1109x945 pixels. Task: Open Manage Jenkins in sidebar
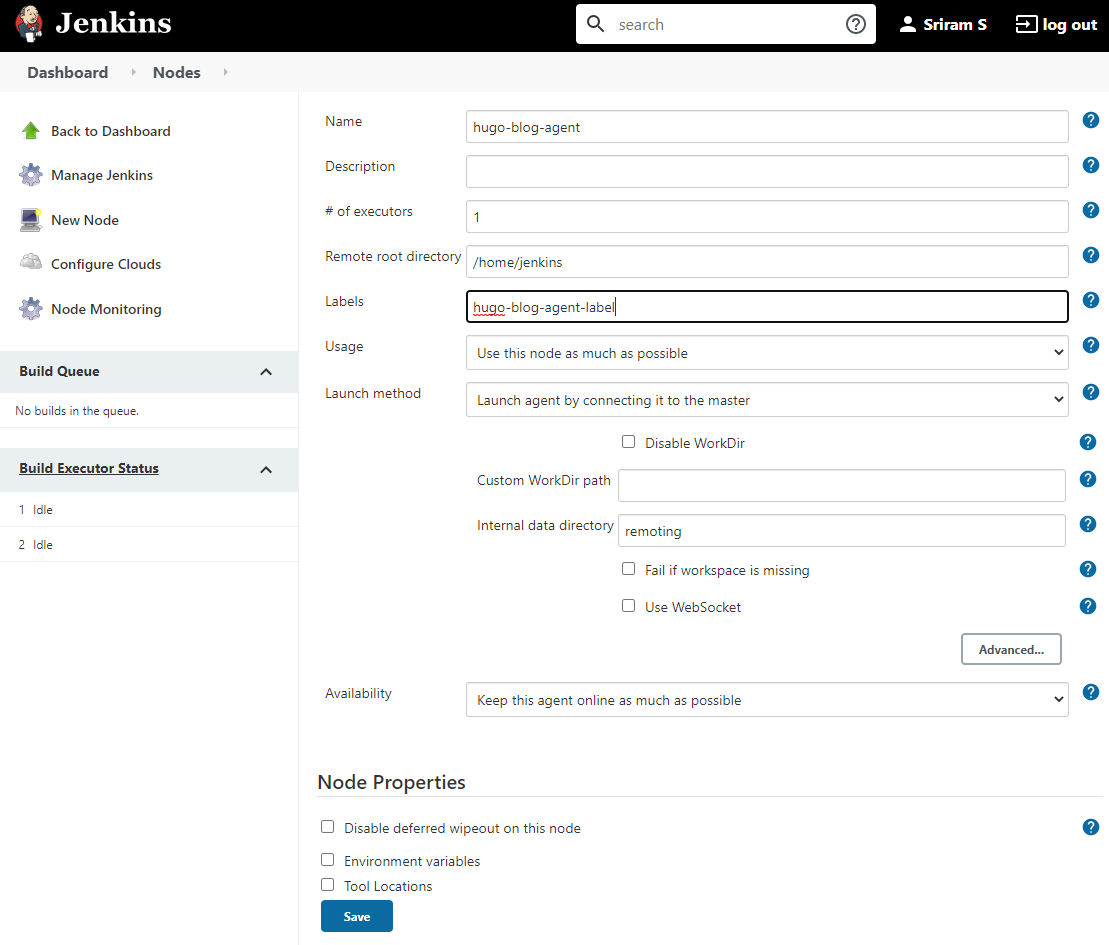click(102, 175)
